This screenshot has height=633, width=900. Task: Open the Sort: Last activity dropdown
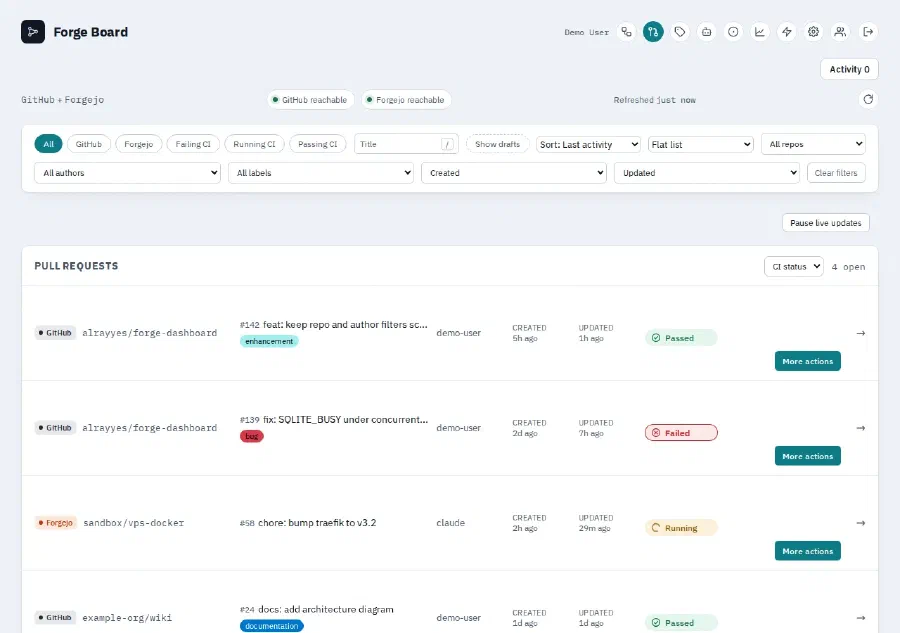[x=588, y=144]
